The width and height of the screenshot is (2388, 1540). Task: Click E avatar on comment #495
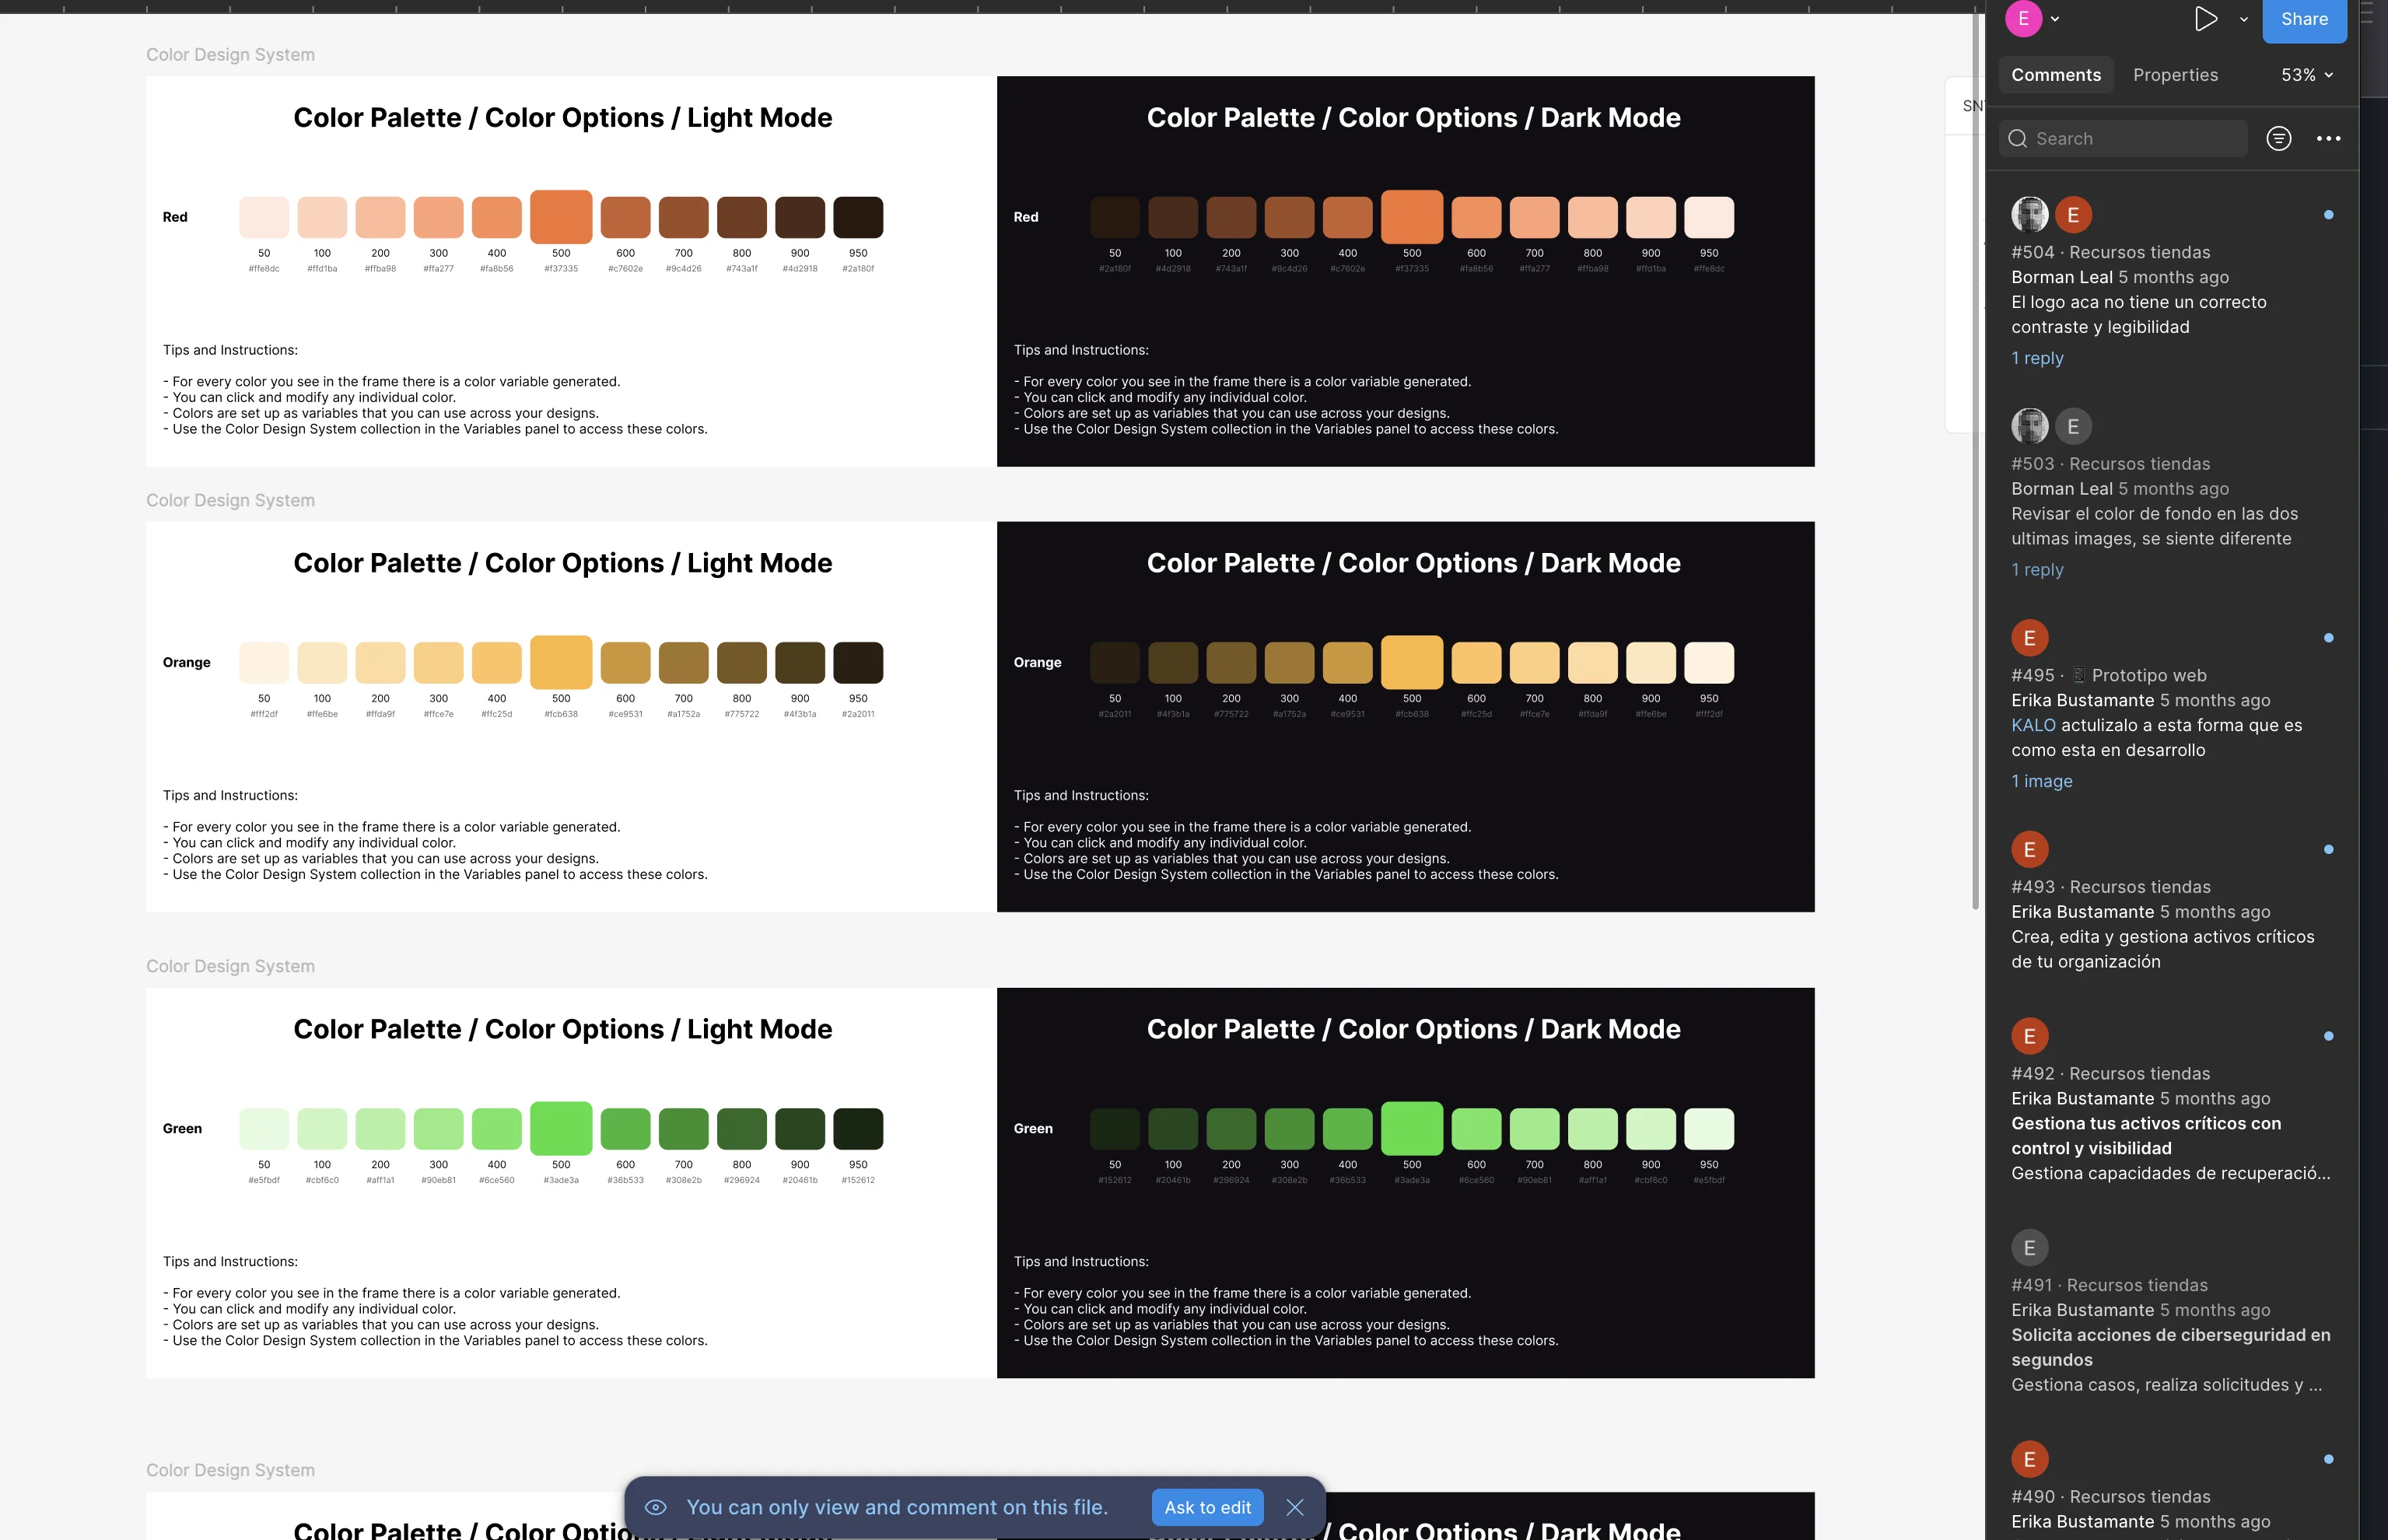pyautogui.click(x=2030, y=638)
